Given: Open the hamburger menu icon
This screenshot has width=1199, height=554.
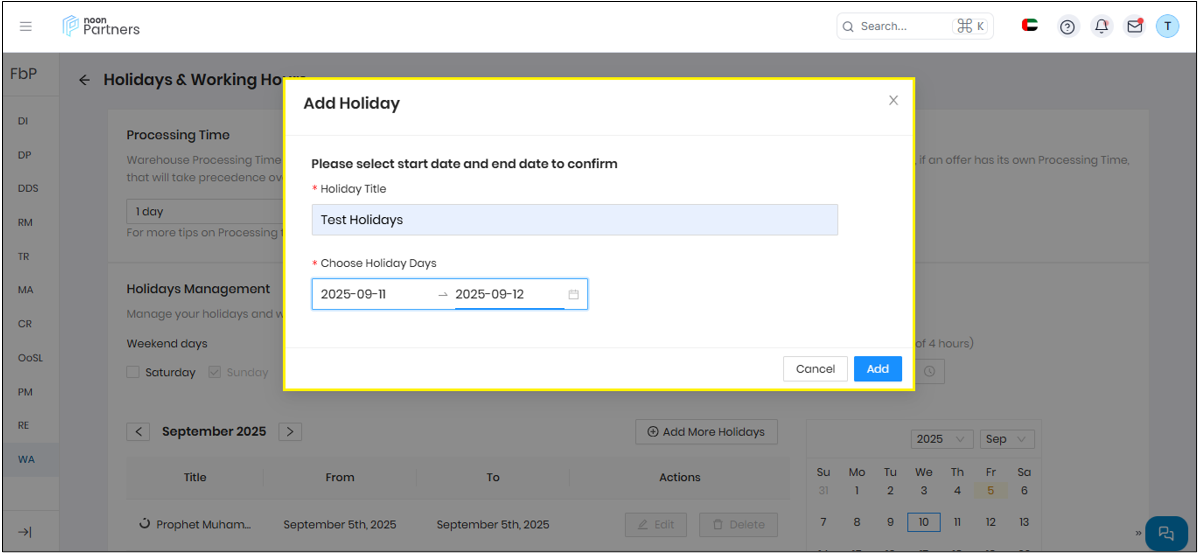Looking at the screenshot, I should (26, 26).
